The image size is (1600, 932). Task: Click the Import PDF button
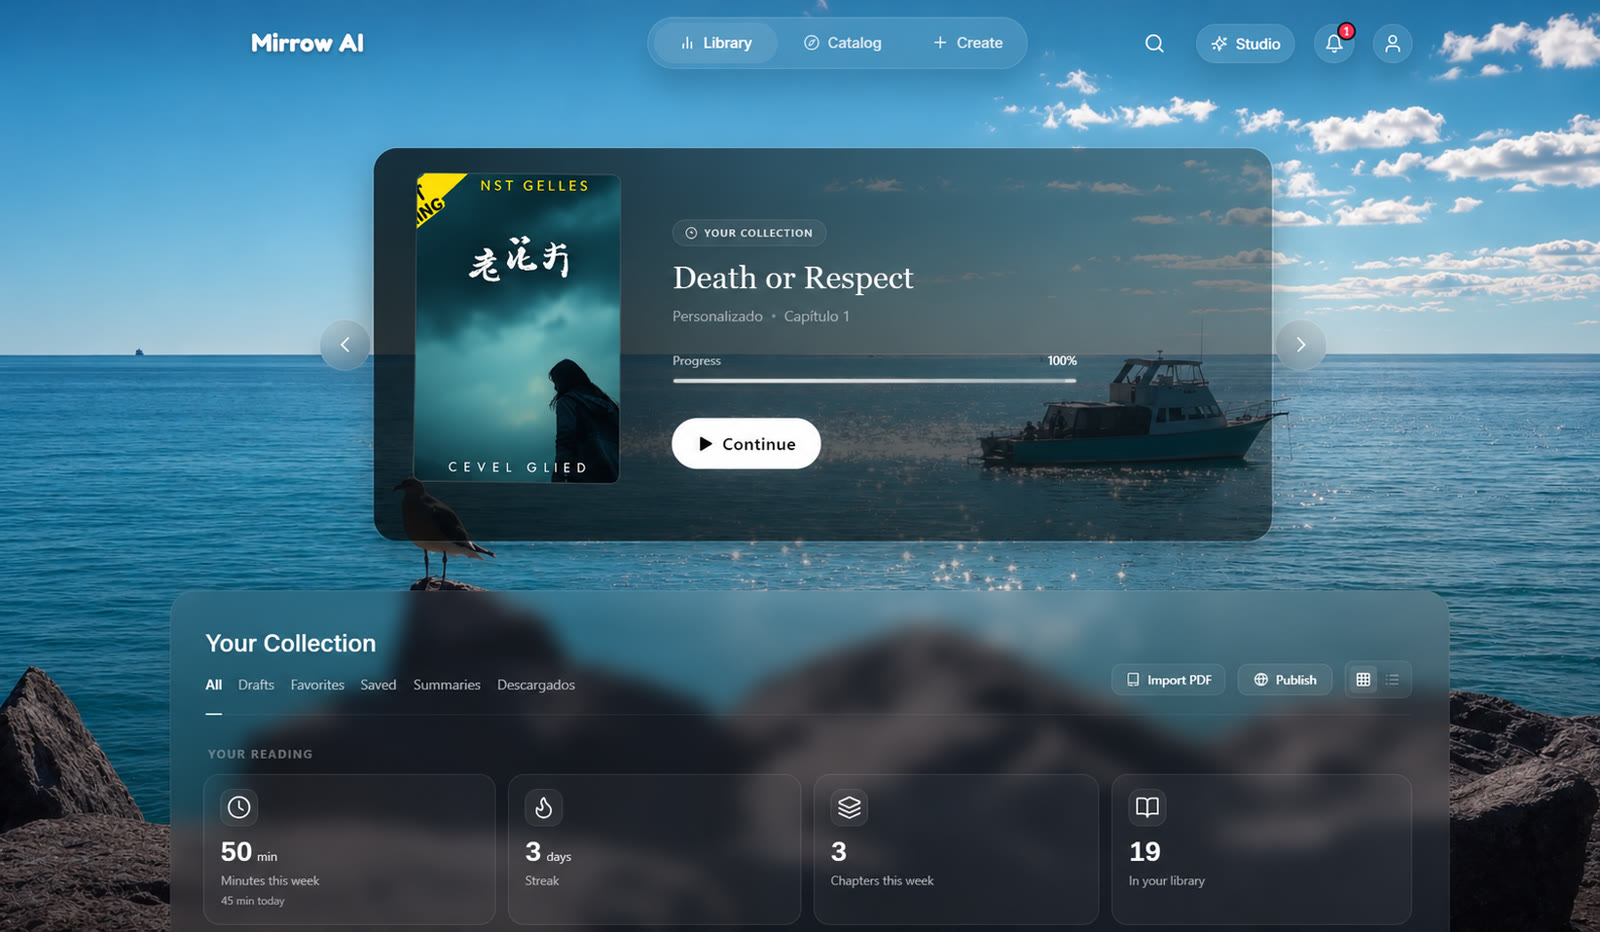pyautogui.click(x=1168, y=680)
